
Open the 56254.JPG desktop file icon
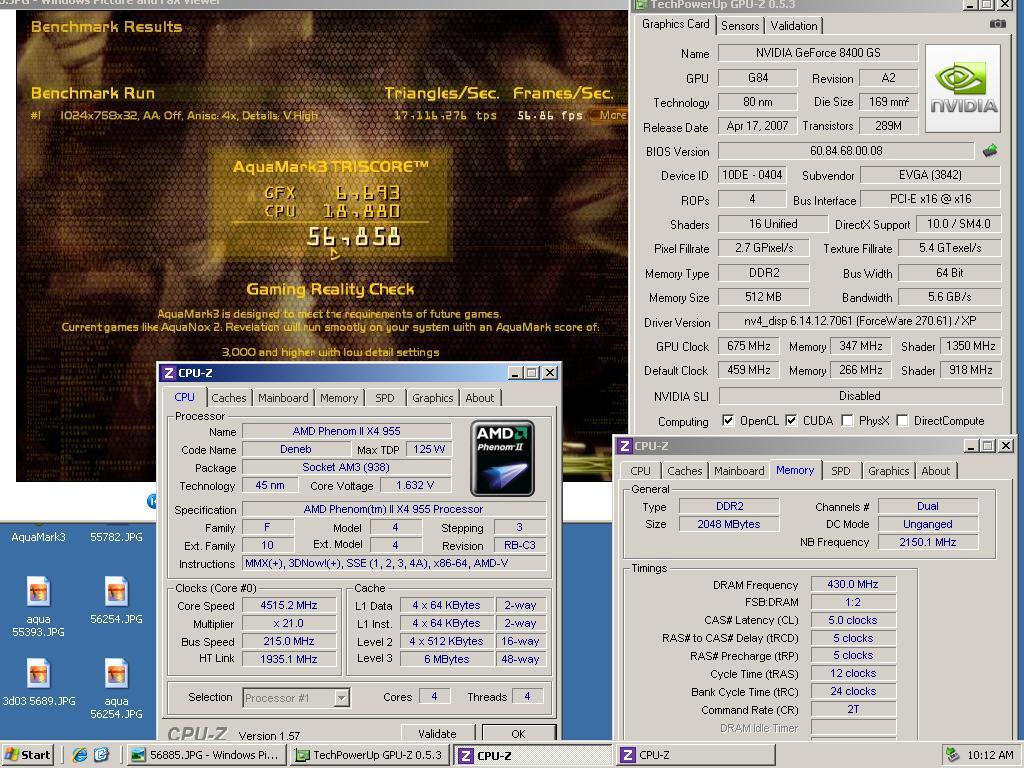click(116, 592)
